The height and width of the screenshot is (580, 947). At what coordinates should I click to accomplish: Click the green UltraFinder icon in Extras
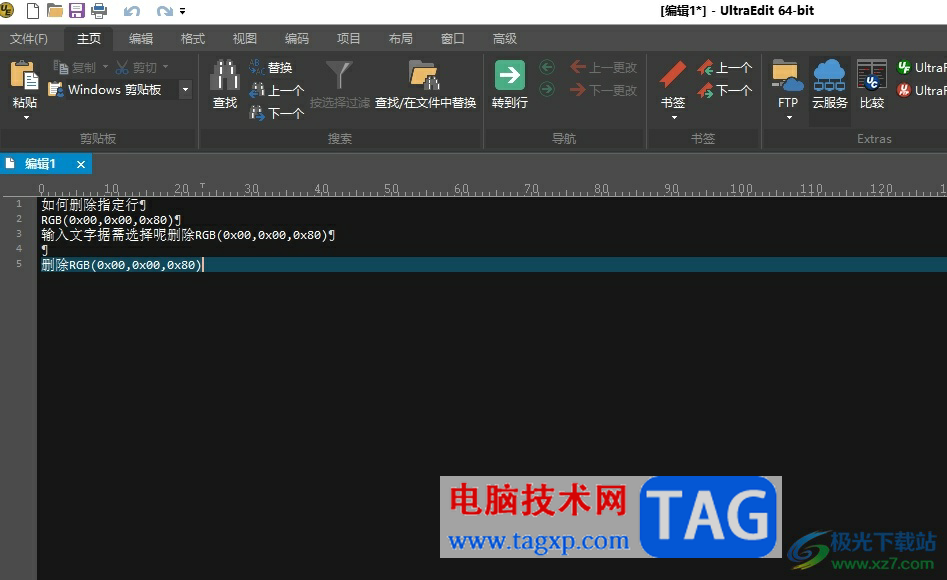904,67
